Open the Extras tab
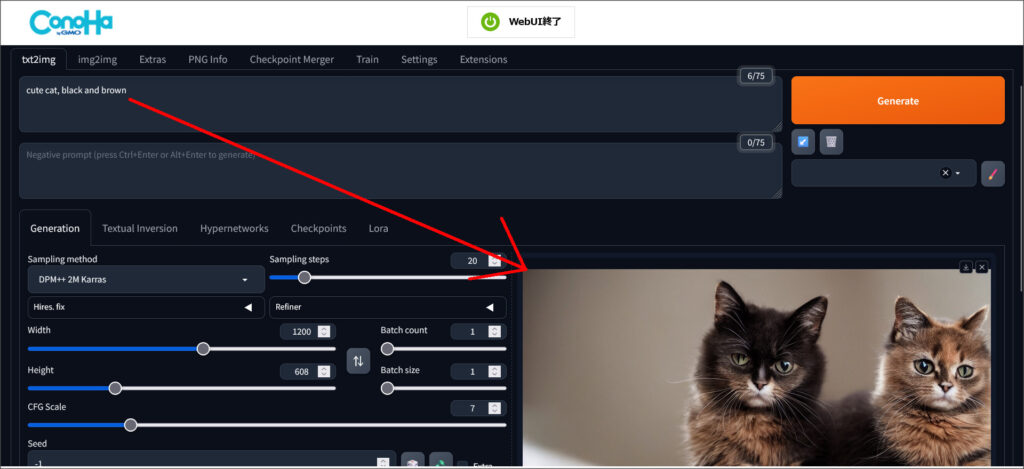This screenshot has width=1024, height=469. (152, 59)
